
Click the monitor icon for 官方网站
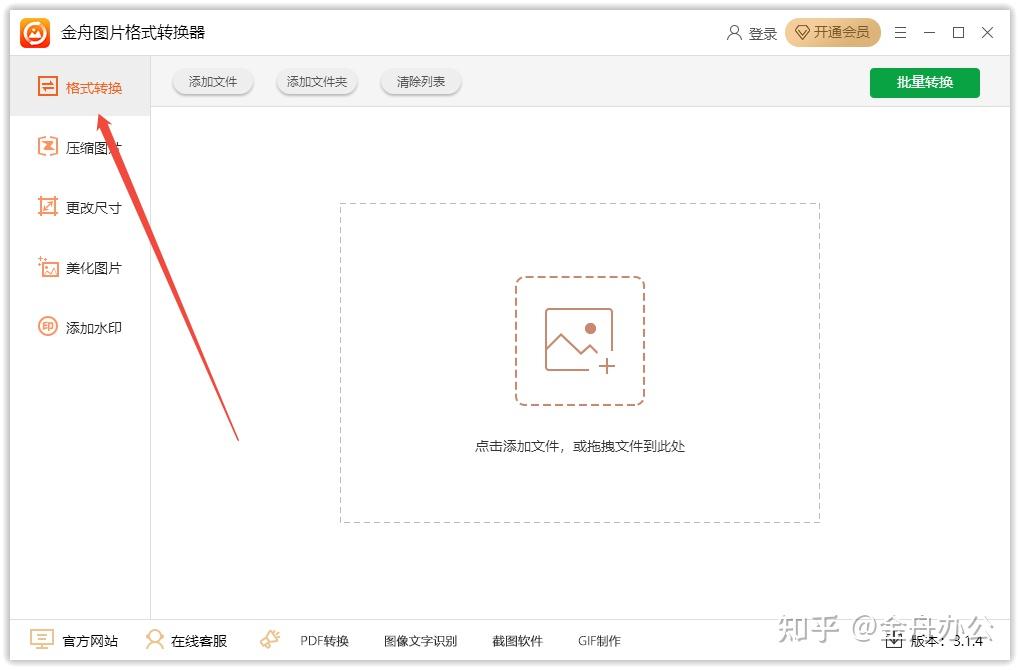pyautogui.click(x=42, y=639)
